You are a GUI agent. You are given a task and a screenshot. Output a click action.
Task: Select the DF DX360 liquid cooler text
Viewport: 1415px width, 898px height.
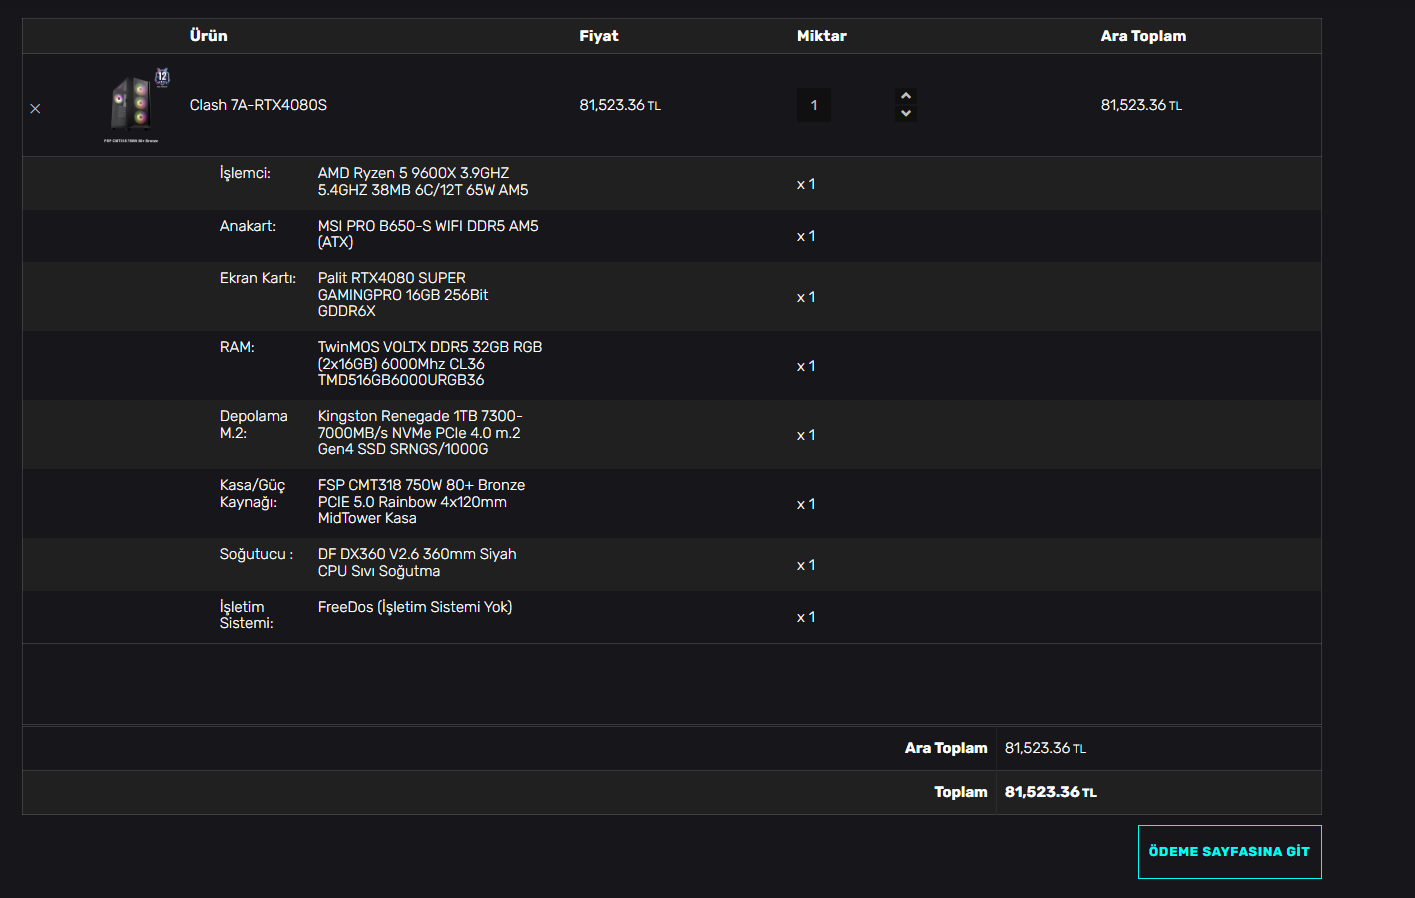click(x=417, y=563)
